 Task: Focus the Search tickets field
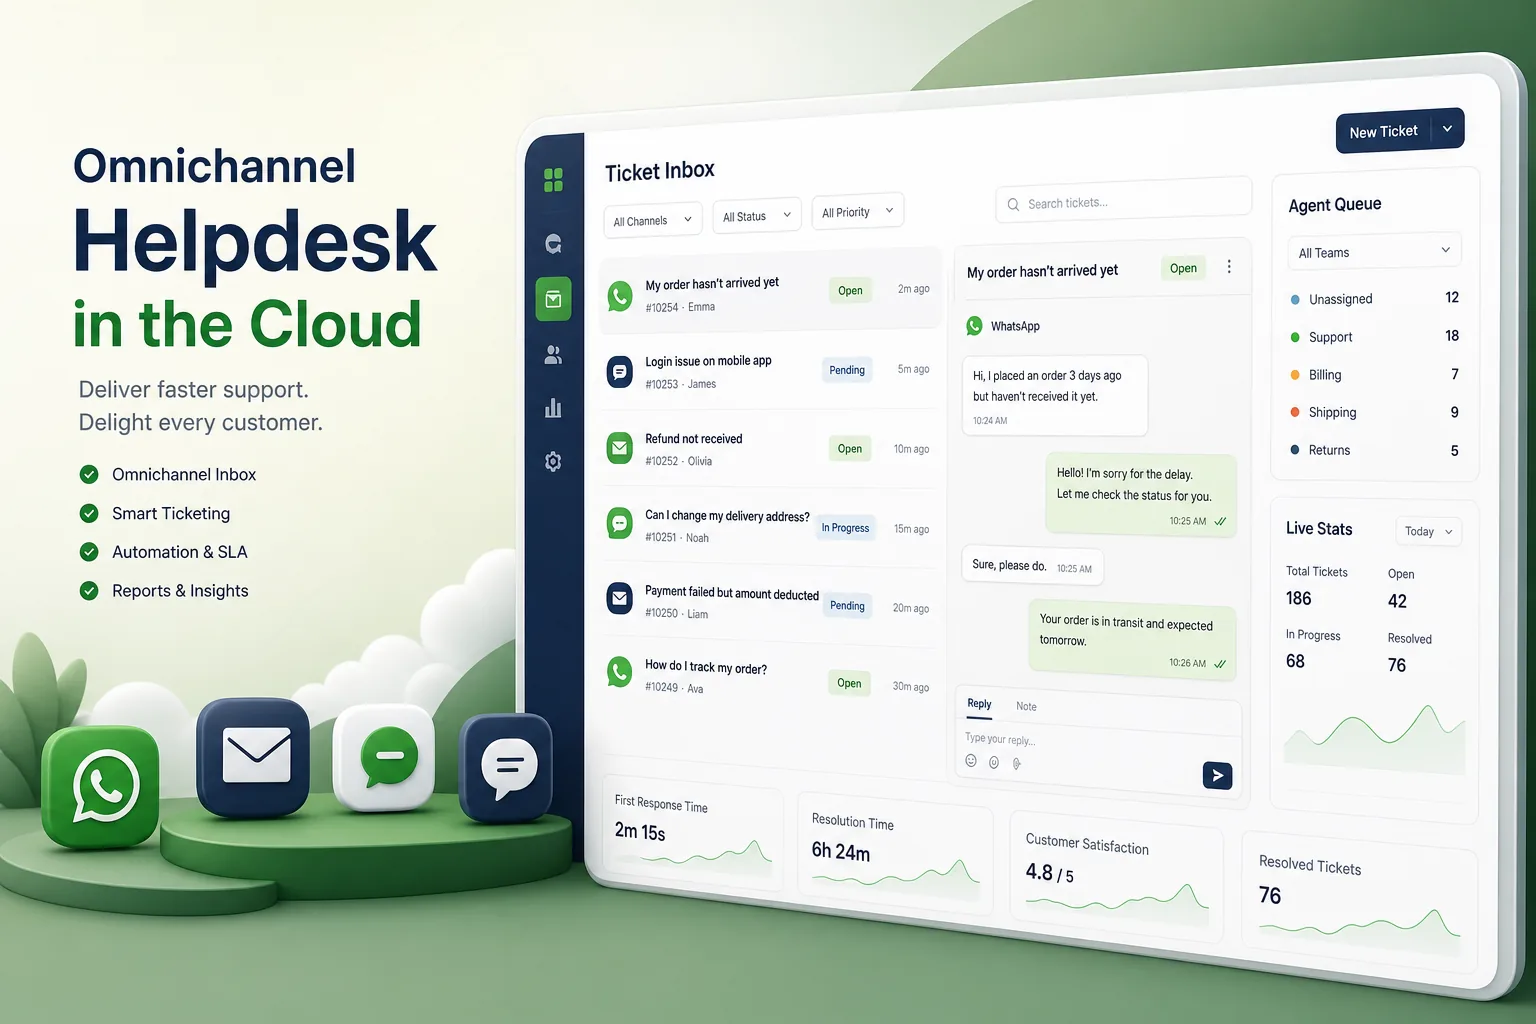1123,200
